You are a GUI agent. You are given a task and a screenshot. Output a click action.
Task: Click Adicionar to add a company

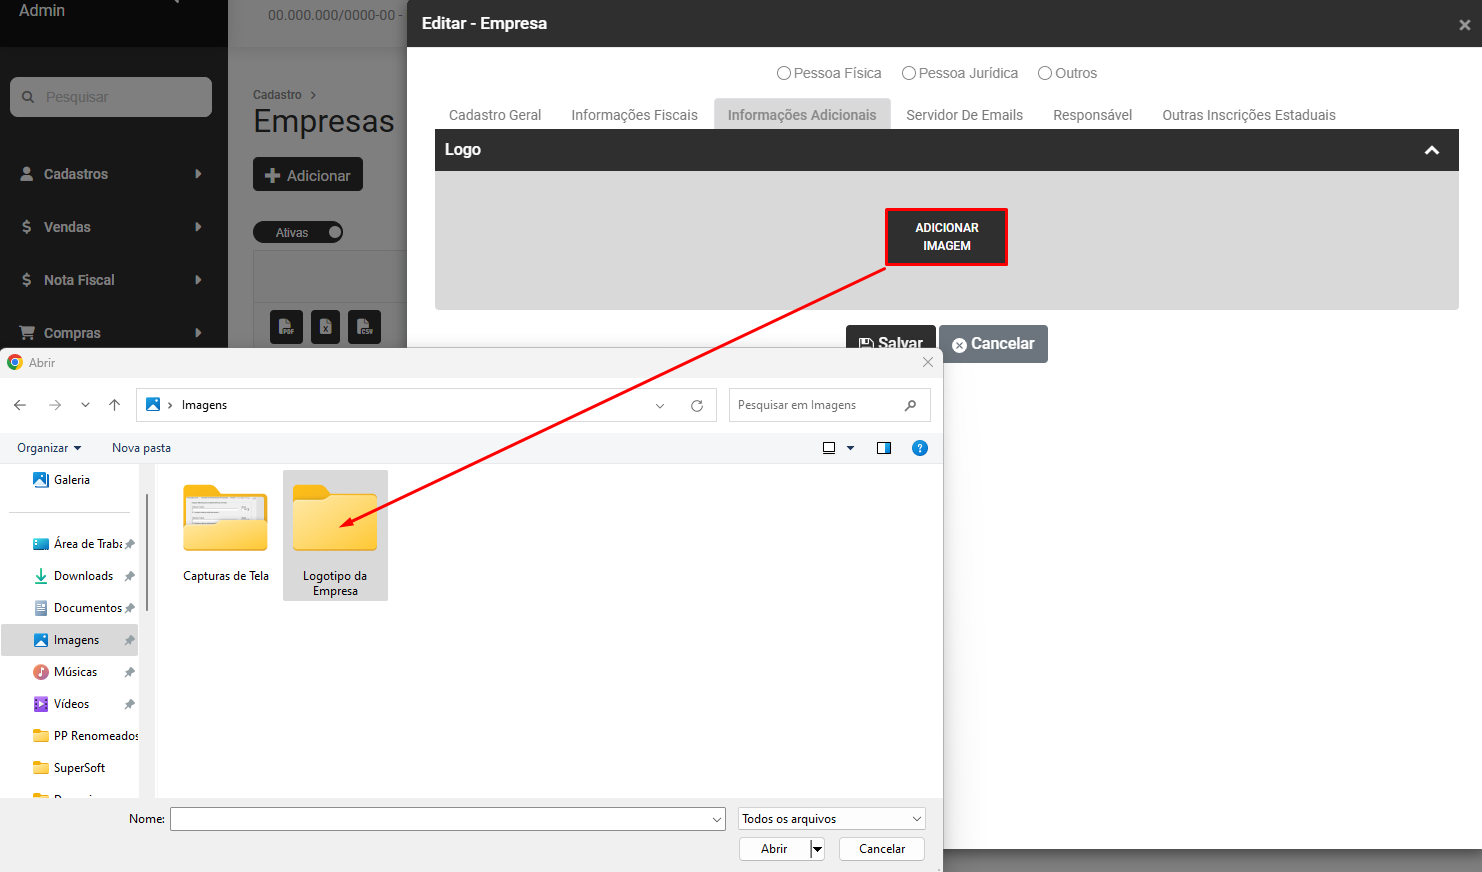coord(308,175)
